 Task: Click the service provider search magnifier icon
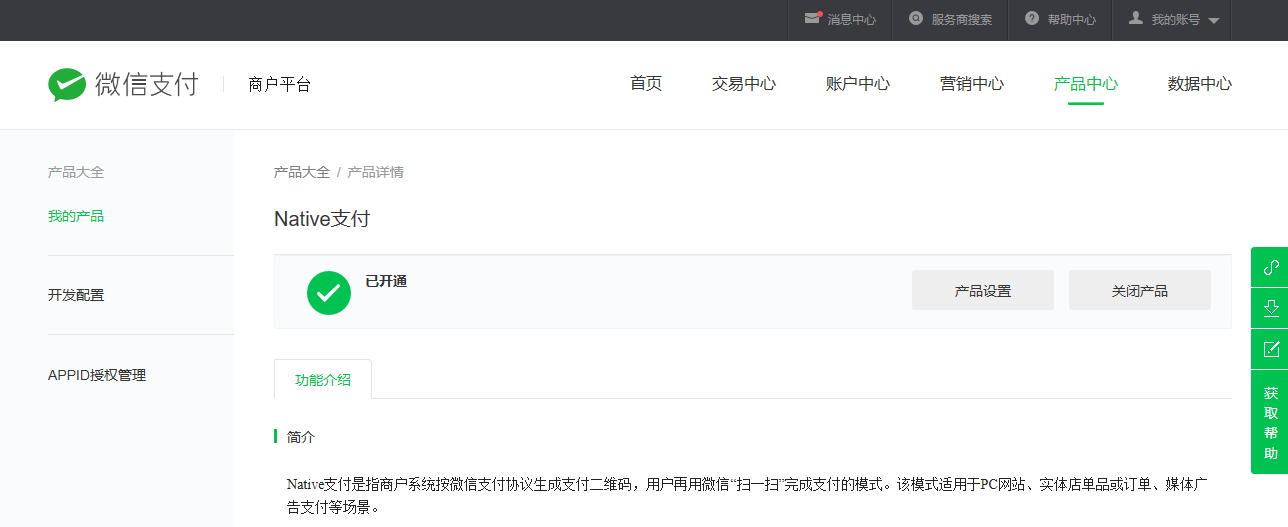(916, 19)
